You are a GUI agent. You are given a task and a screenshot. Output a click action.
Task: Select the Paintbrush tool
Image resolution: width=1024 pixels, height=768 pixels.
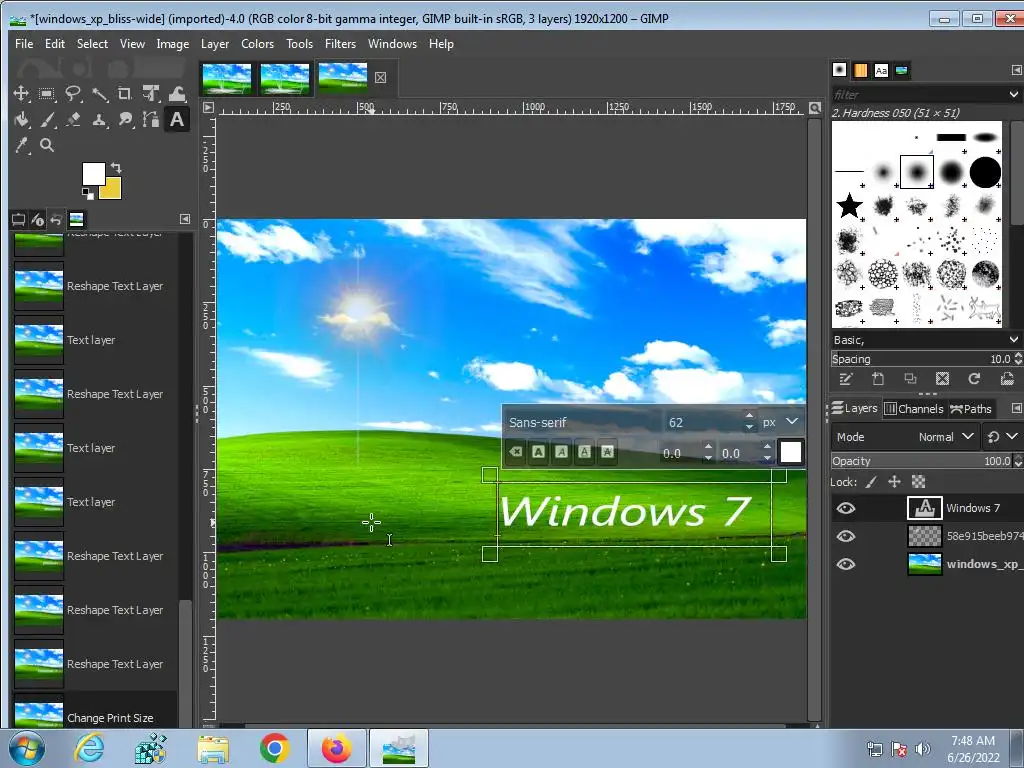(46, 120)
